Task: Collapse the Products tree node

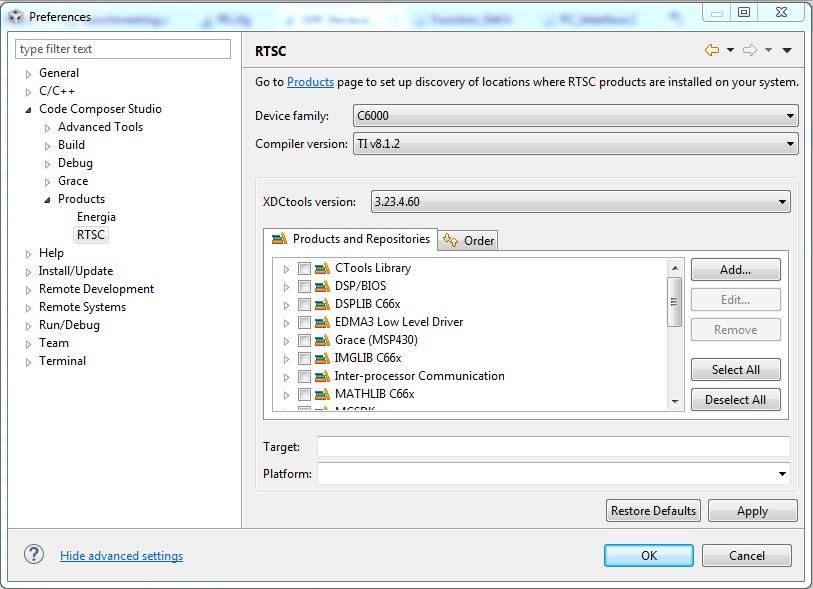Action: [x=47, y=200]
